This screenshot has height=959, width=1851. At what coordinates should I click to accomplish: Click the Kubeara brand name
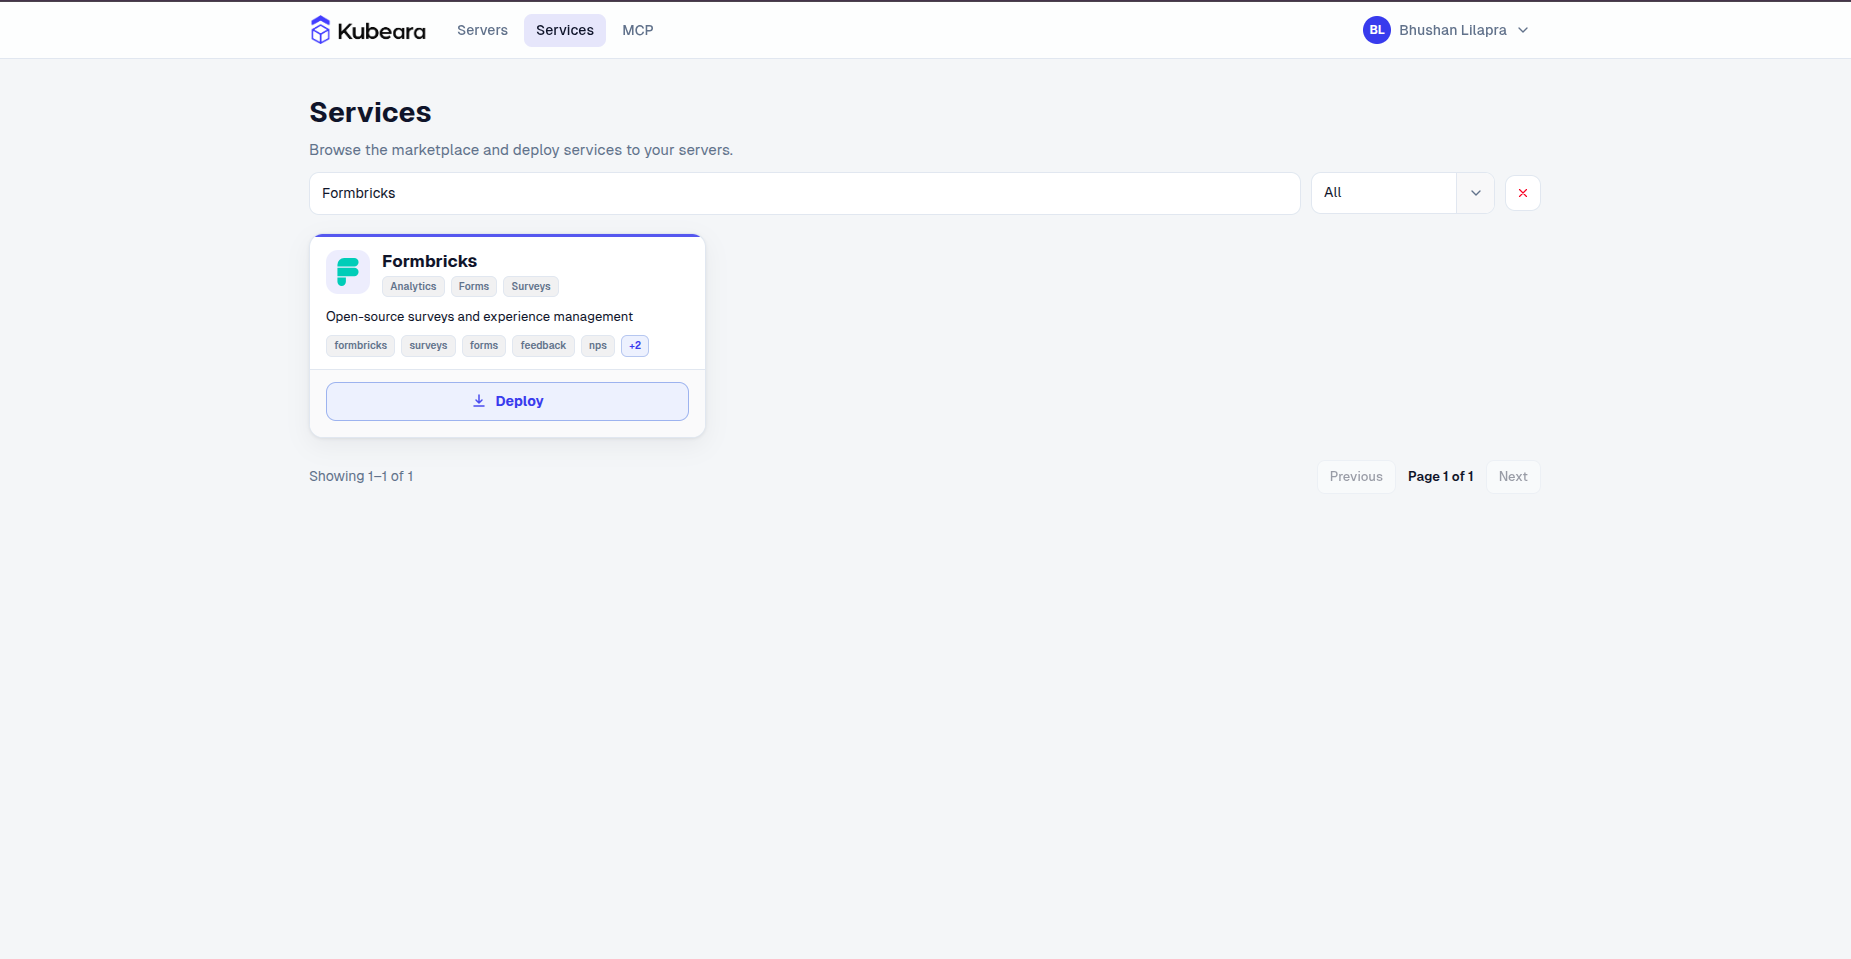pos(381,31)
